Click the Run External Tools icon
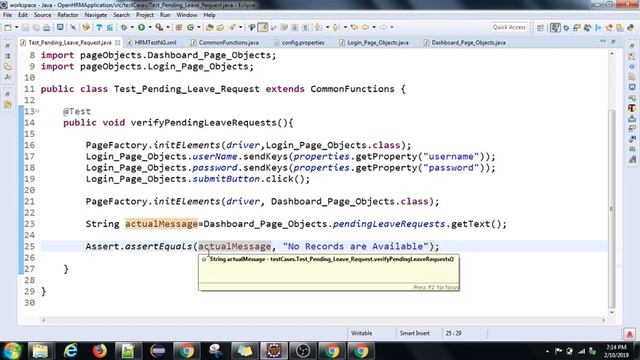Viewport: 640px width, 360px height. point(159,27)
